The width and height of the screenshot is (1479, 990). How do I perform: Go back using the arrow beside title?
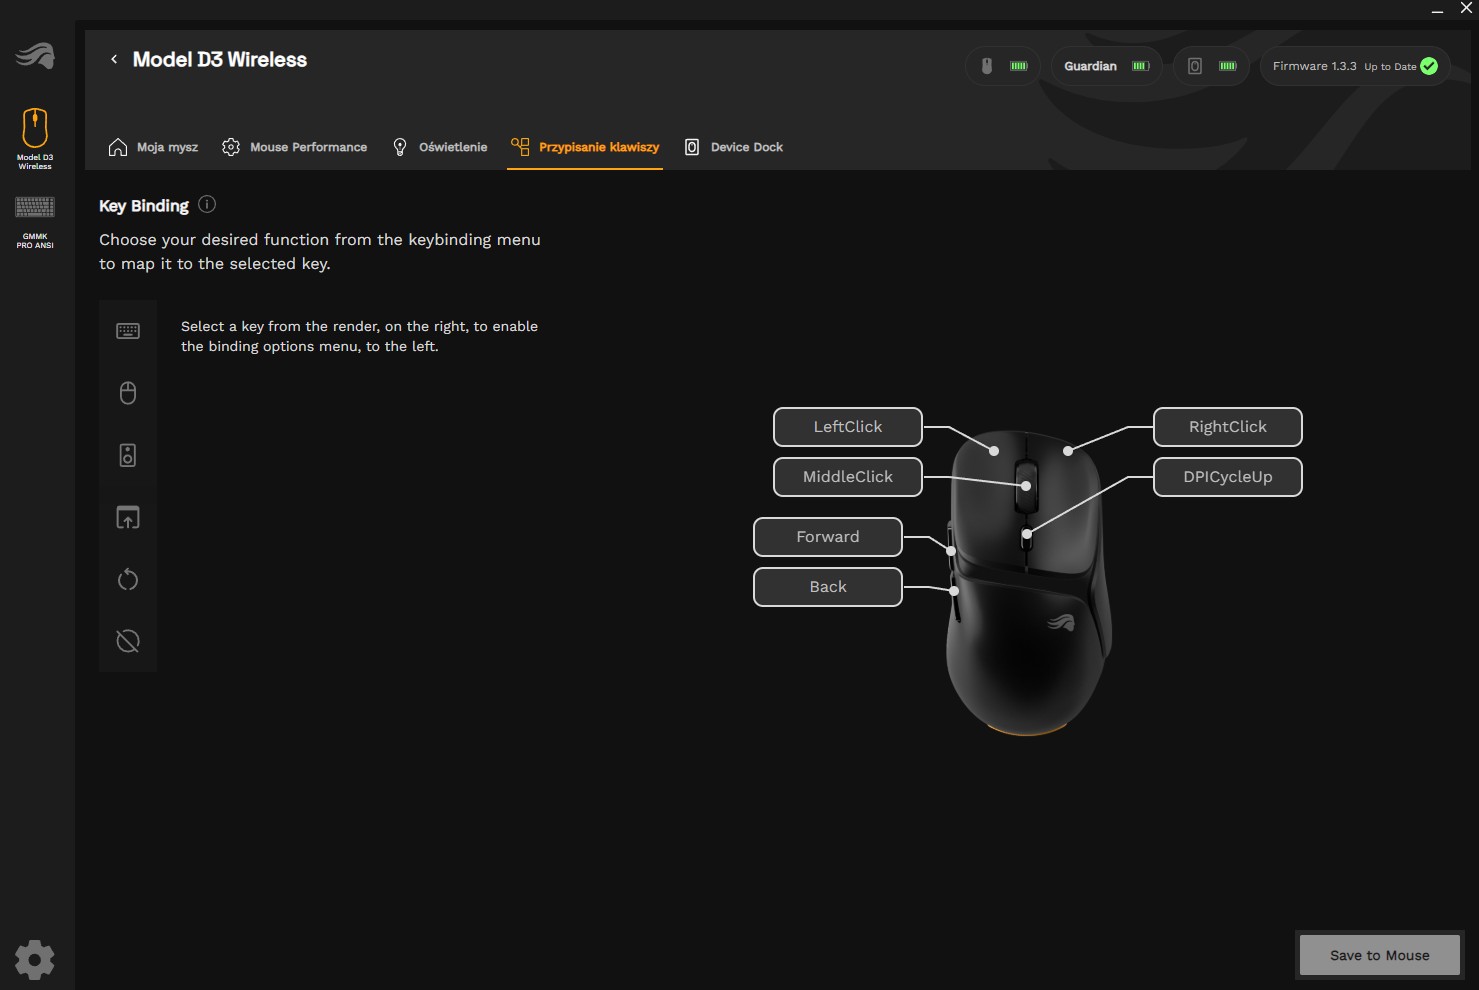tap(114, 60)
